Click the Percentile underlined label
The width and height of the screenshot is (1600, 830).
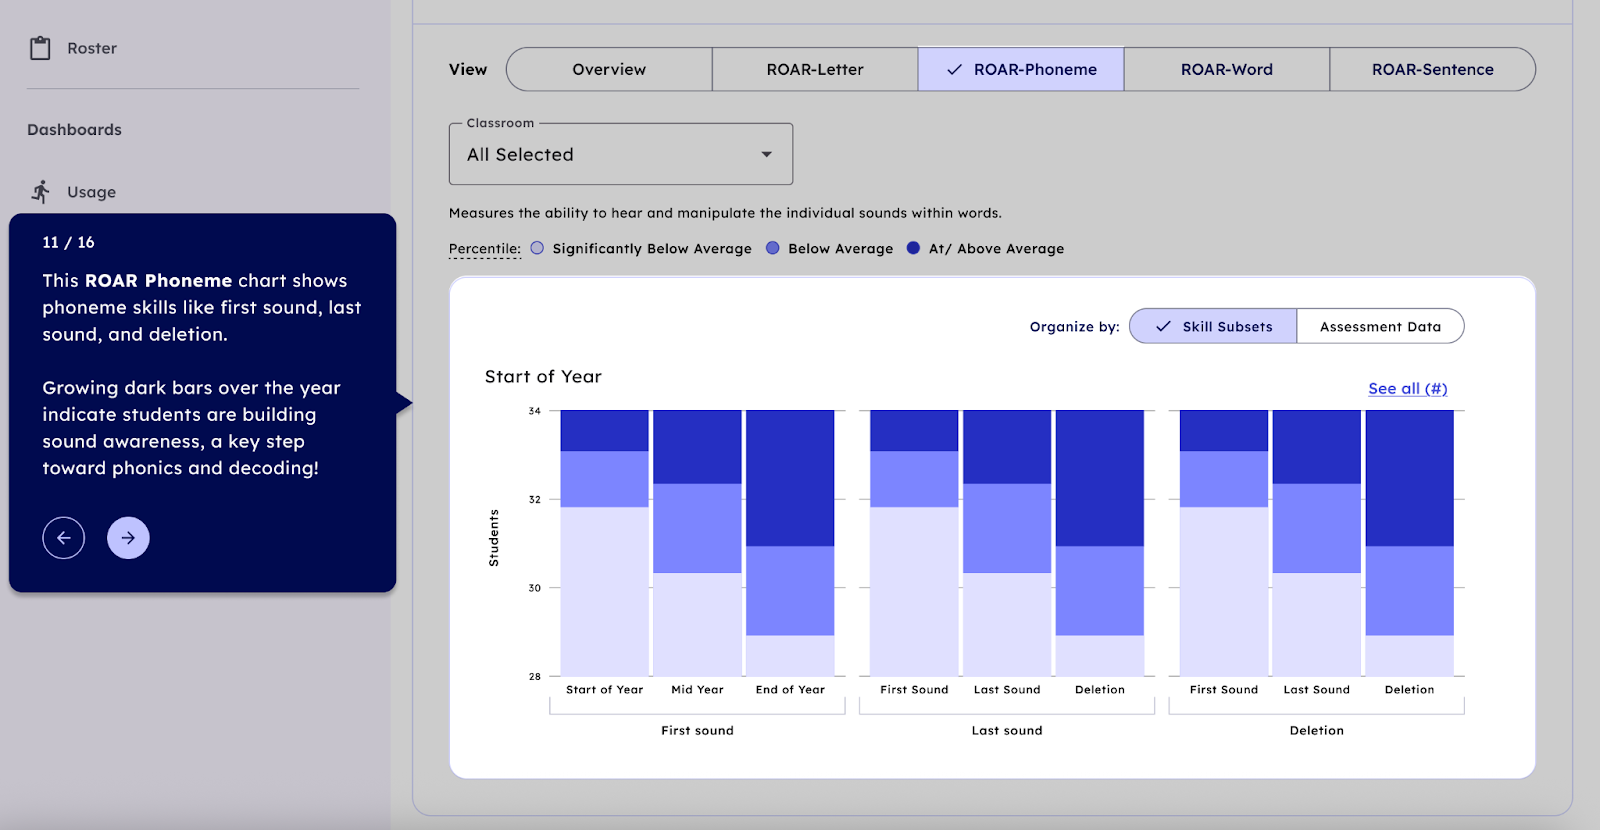click(x=485, y=249)
